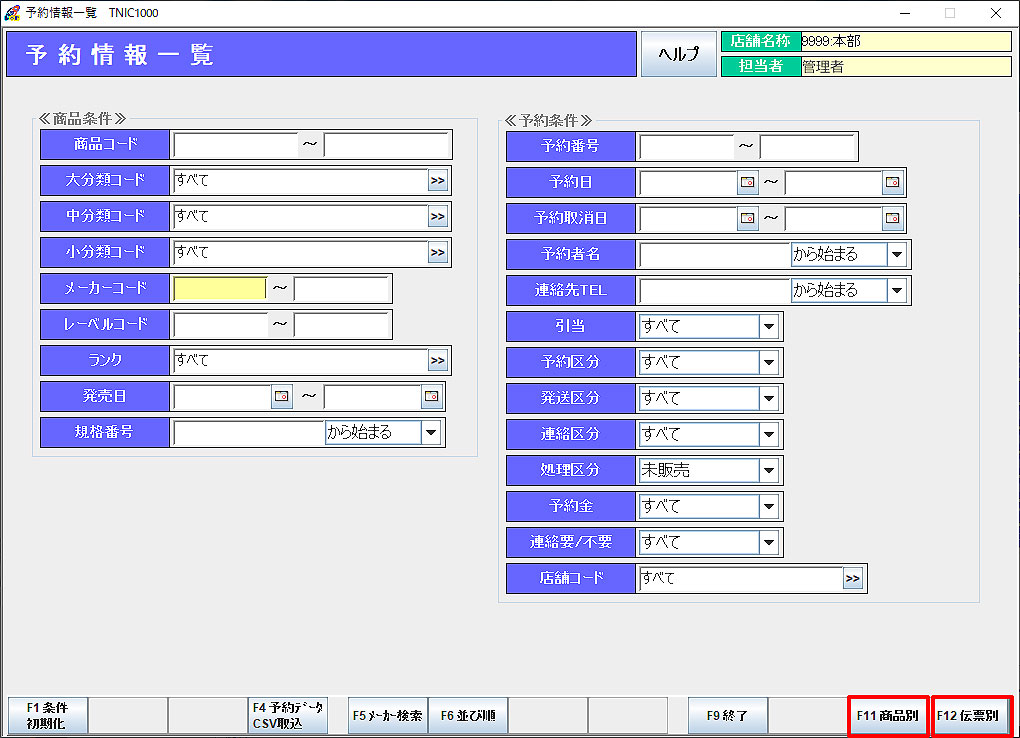Click the ヘルプ help button
The width and height of the screenshot is (1020, 738).
(679, 54)
